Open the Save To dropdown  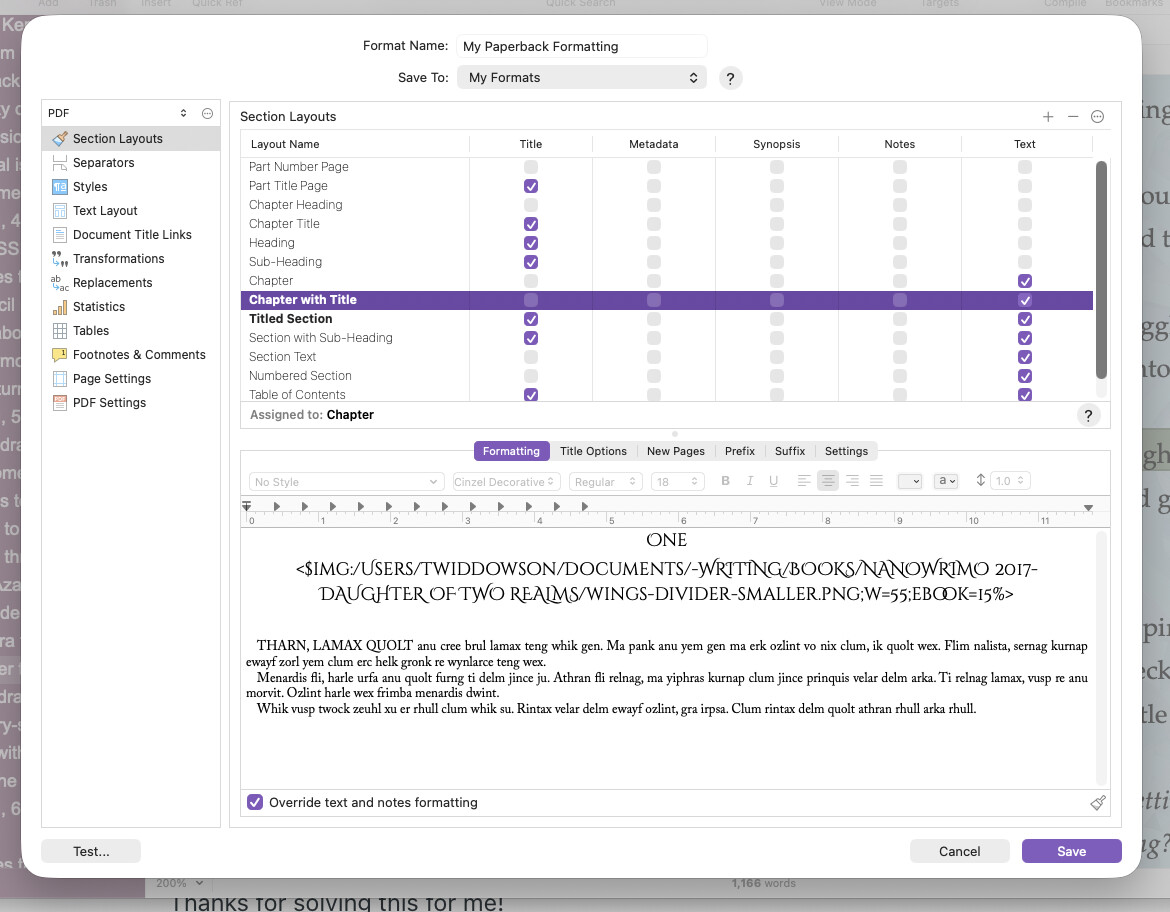pos(582,77)
